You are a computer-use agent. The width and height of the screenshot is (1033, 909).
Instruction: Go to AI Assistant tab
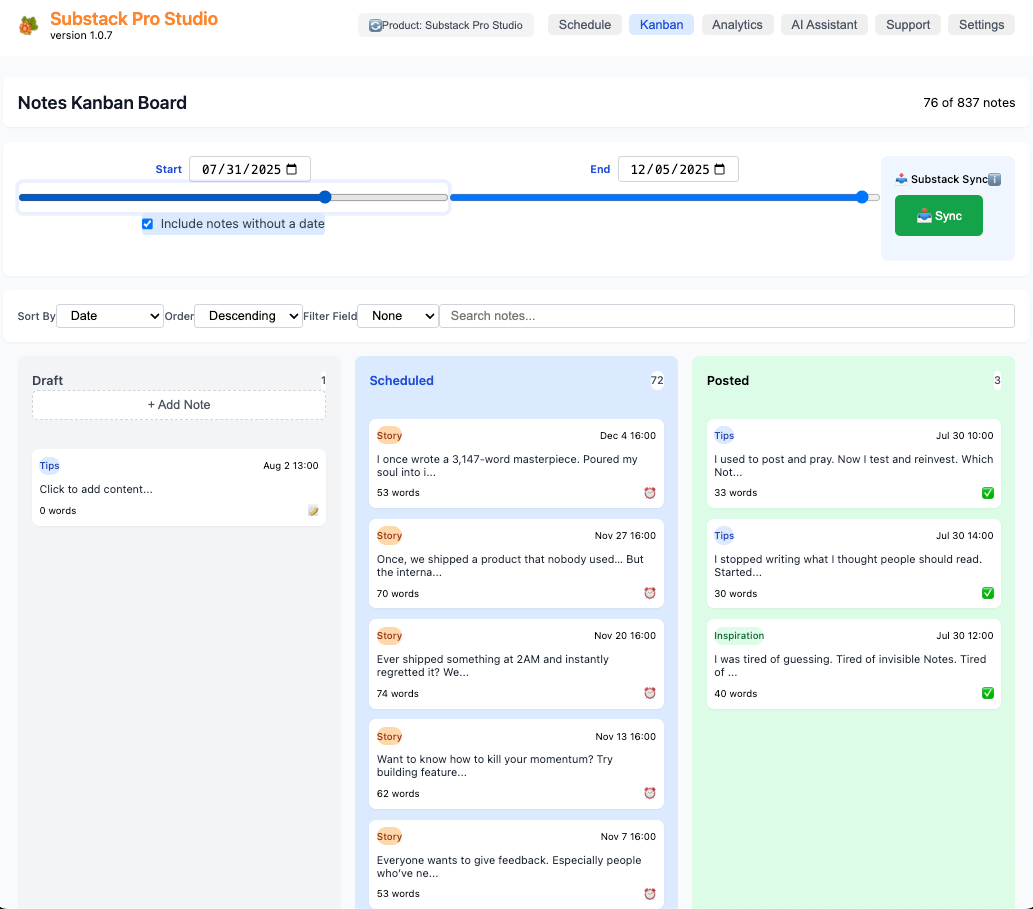[824, 25]
